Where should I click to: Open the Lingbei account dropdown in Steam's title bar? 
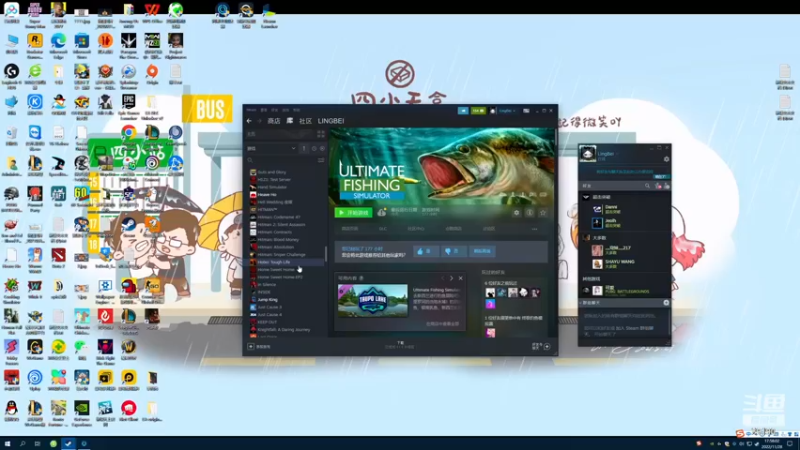point(507,111)
